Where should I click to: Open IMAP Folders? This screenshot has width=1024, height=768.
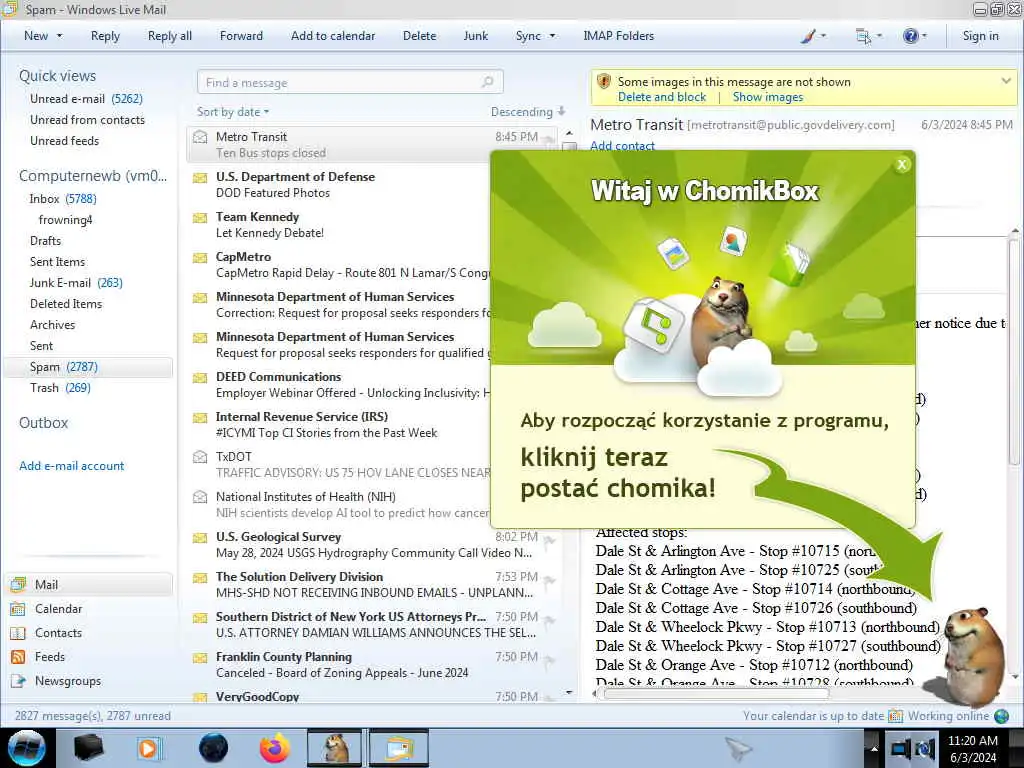click(x=618, y=36)
